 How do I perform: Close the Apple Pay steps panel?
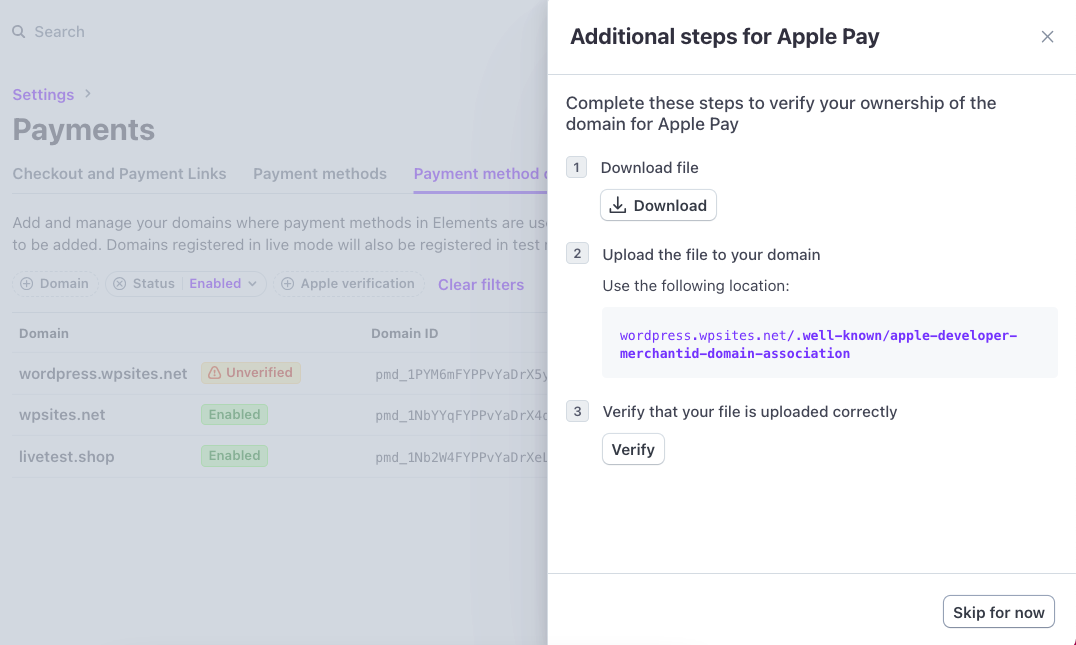point(1047,37)
